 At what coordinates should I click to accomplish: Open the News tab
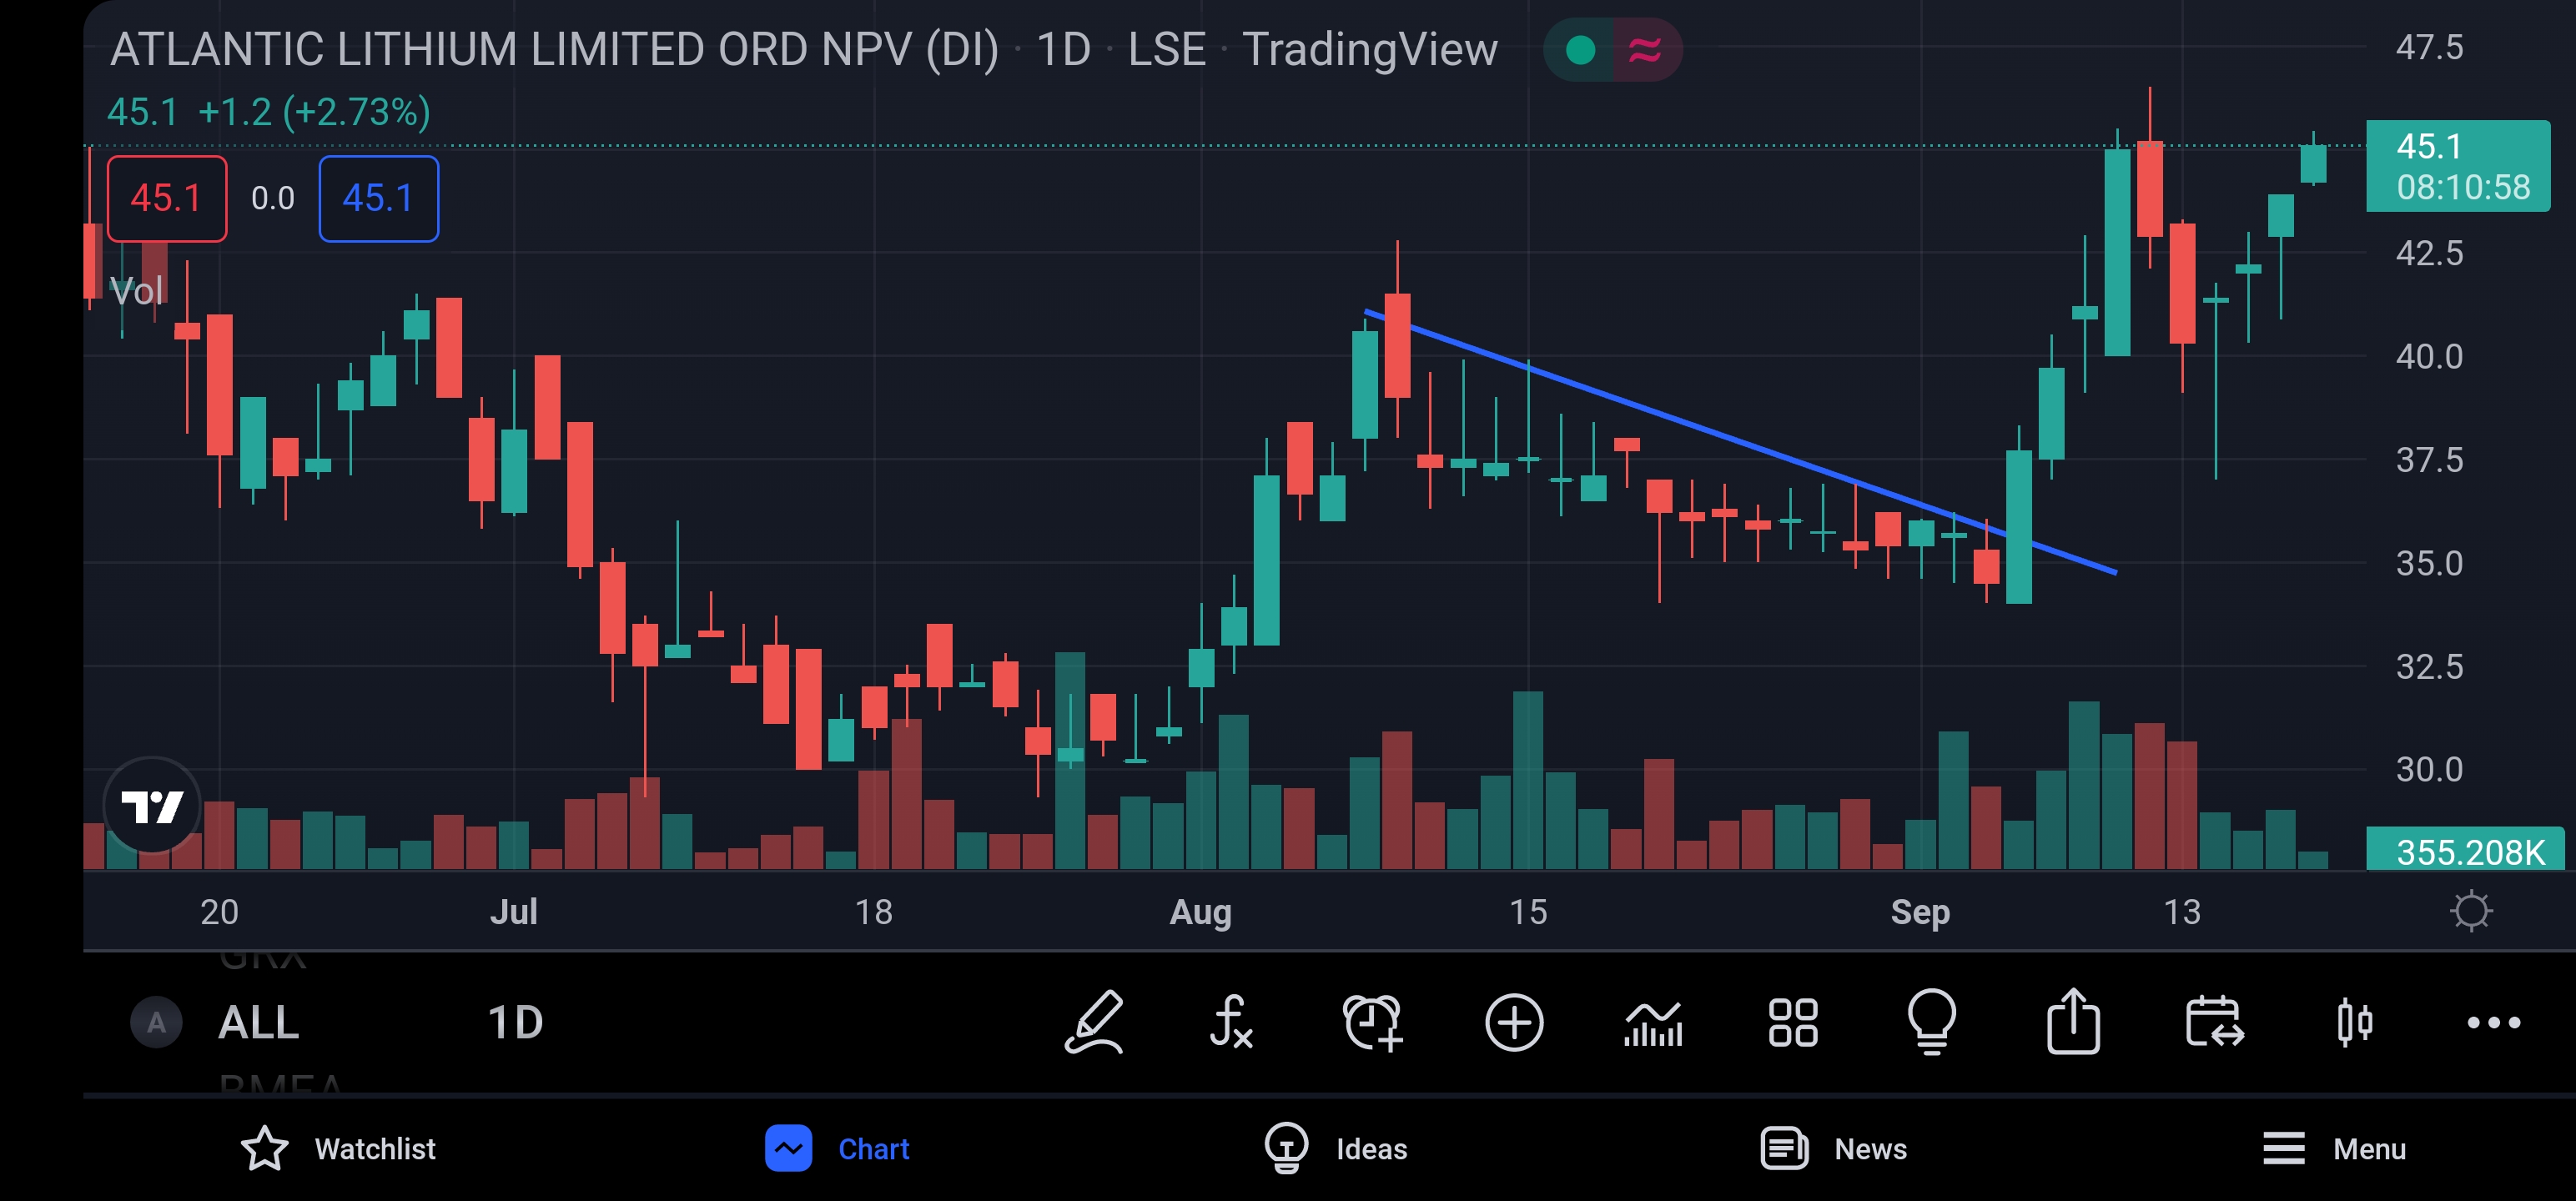tap(1834, 1148)
